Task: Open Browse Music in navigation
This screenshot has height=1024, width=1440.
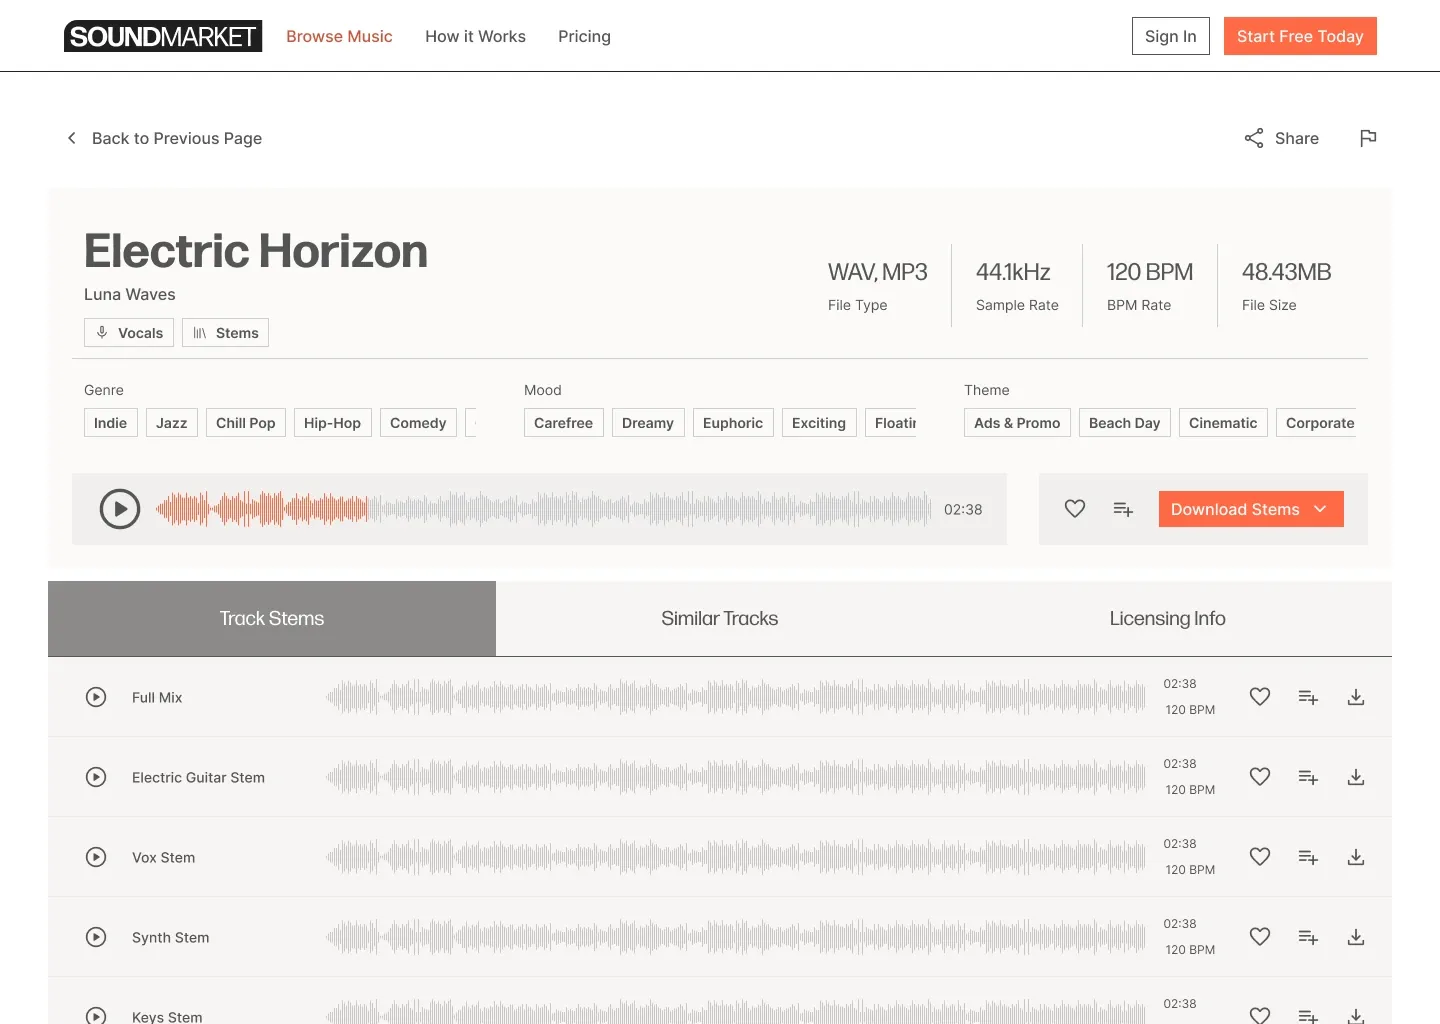Action: click(x=339, y=36)
